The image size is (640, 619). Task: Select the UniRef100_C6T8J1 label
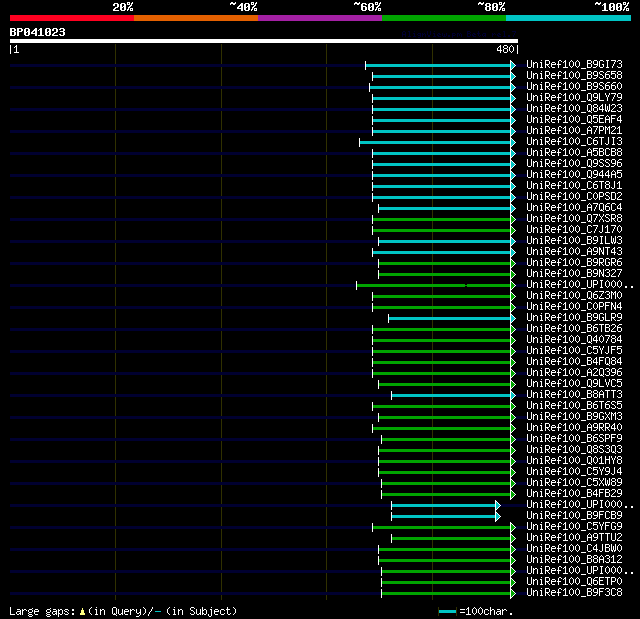(x=574, y=186)
